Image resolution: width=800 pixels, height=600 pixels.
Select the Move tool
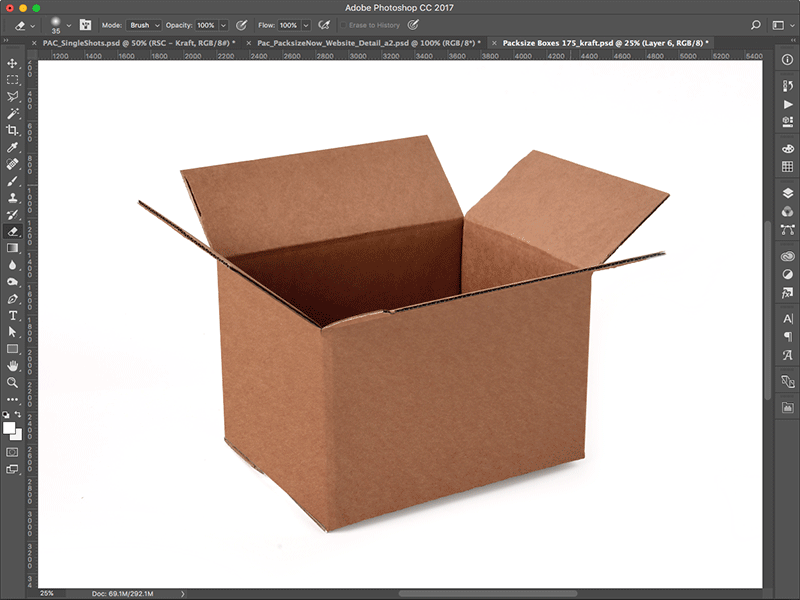14,62
